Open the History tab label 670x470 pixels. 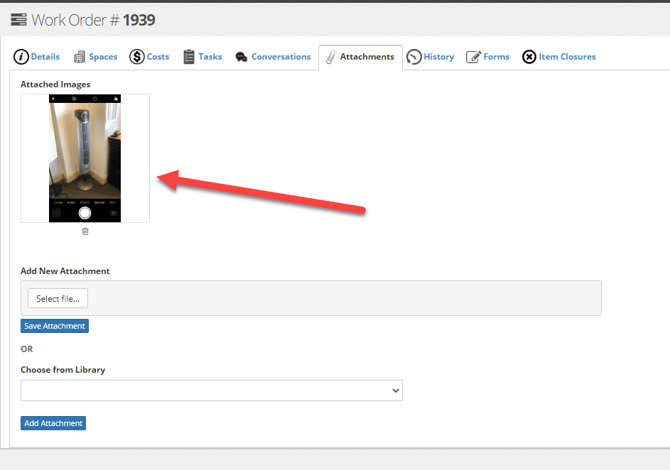pos(439,57)
